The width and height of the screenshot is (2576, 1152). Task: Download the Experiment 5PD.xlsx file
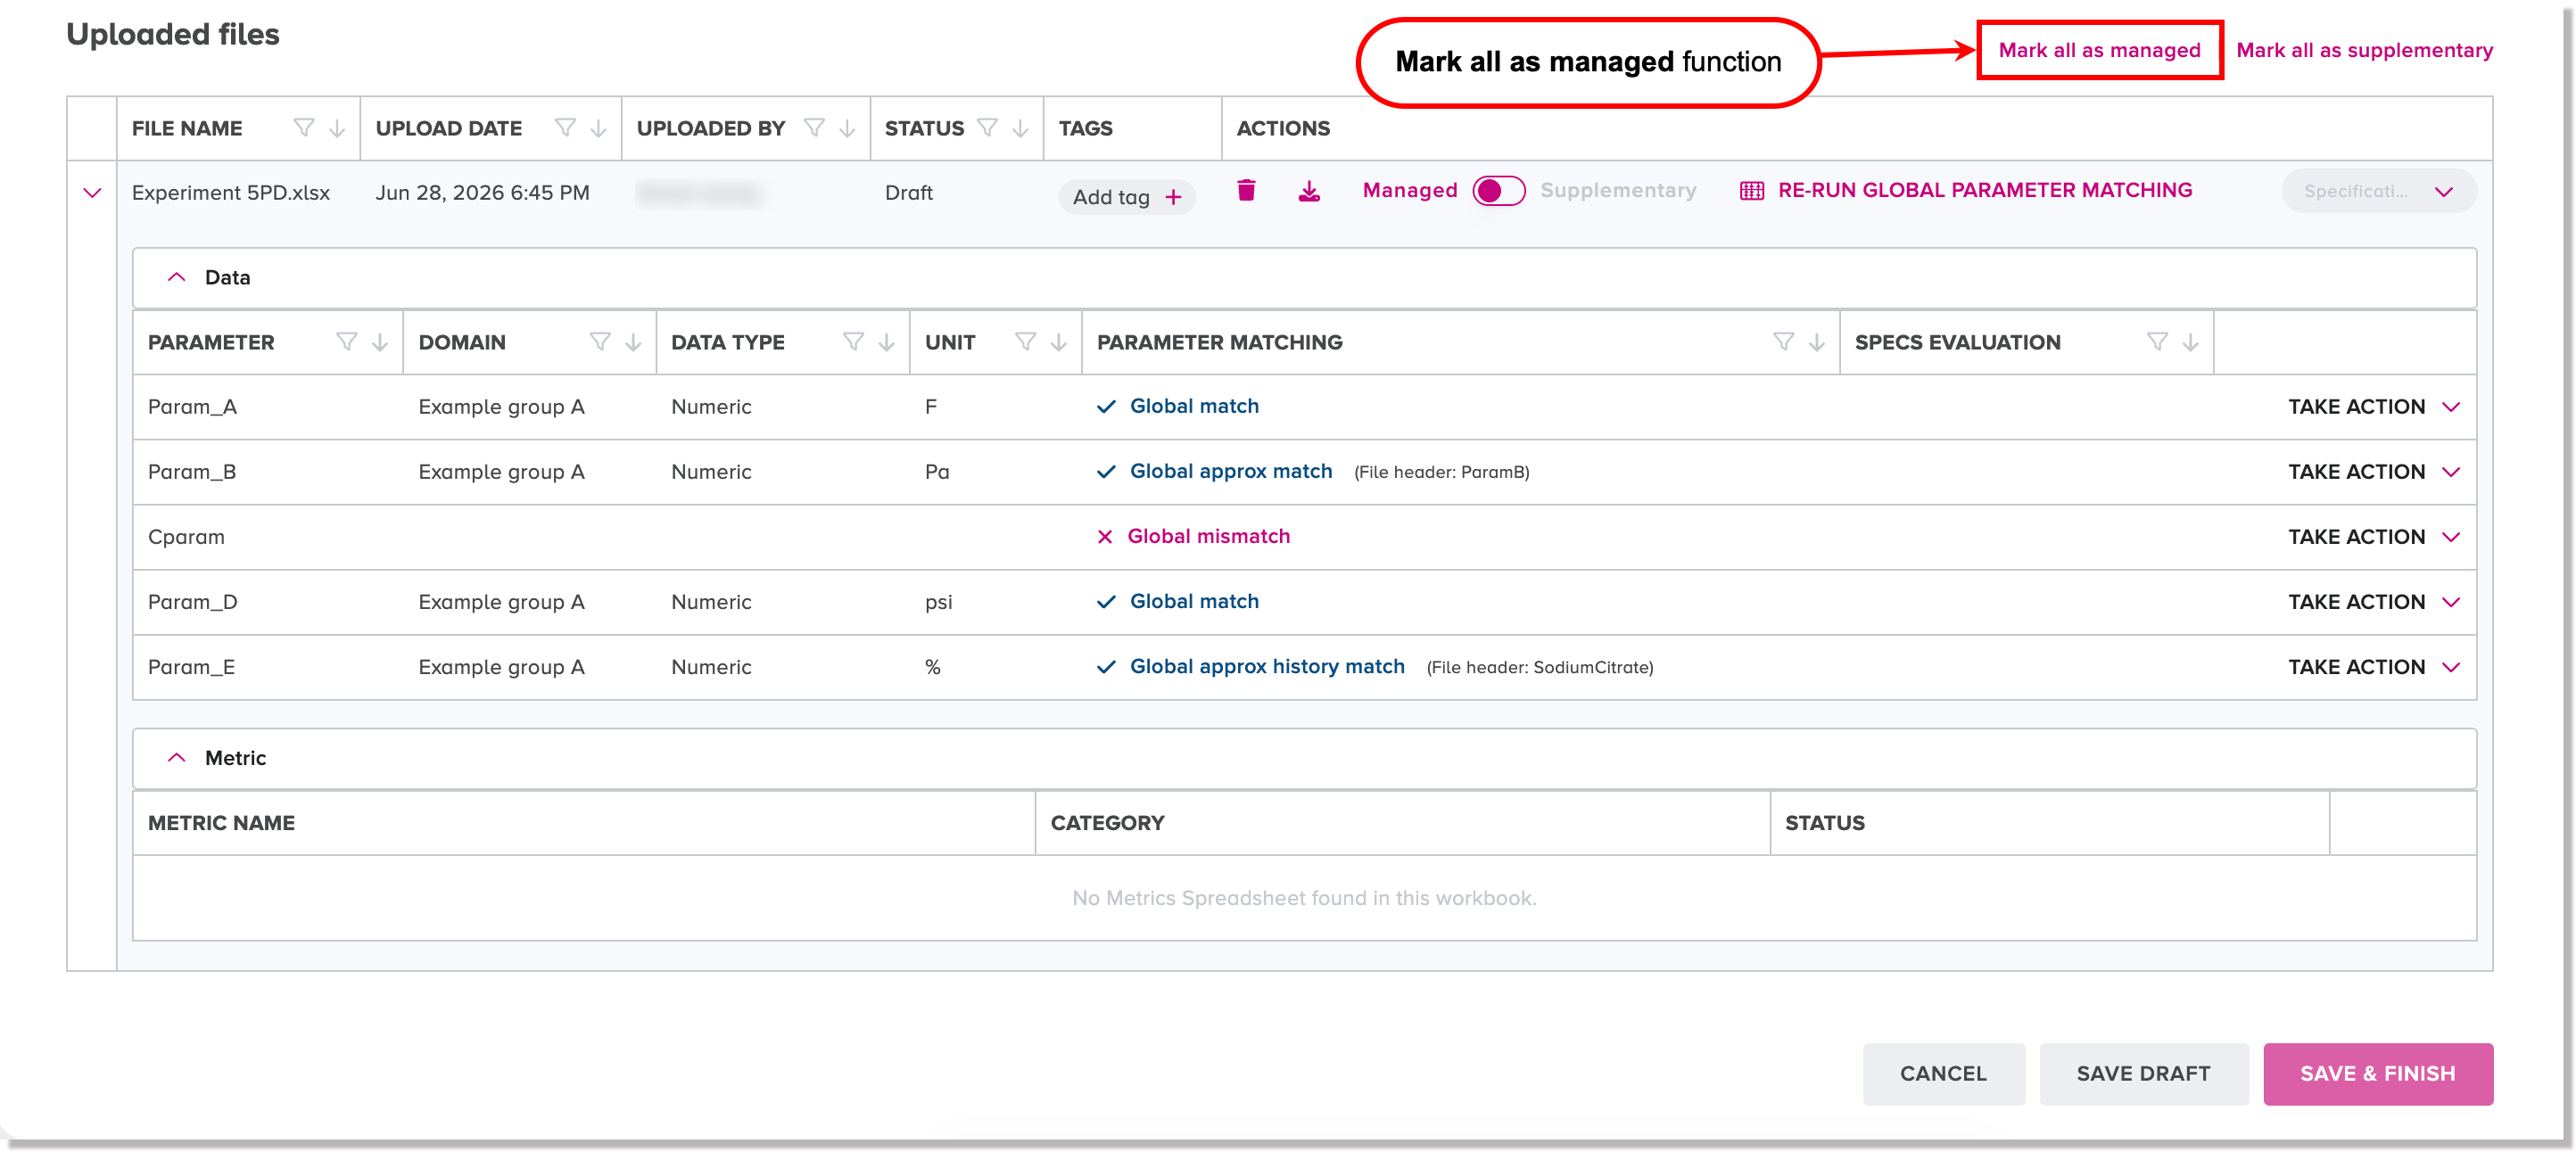[1309, 190]
